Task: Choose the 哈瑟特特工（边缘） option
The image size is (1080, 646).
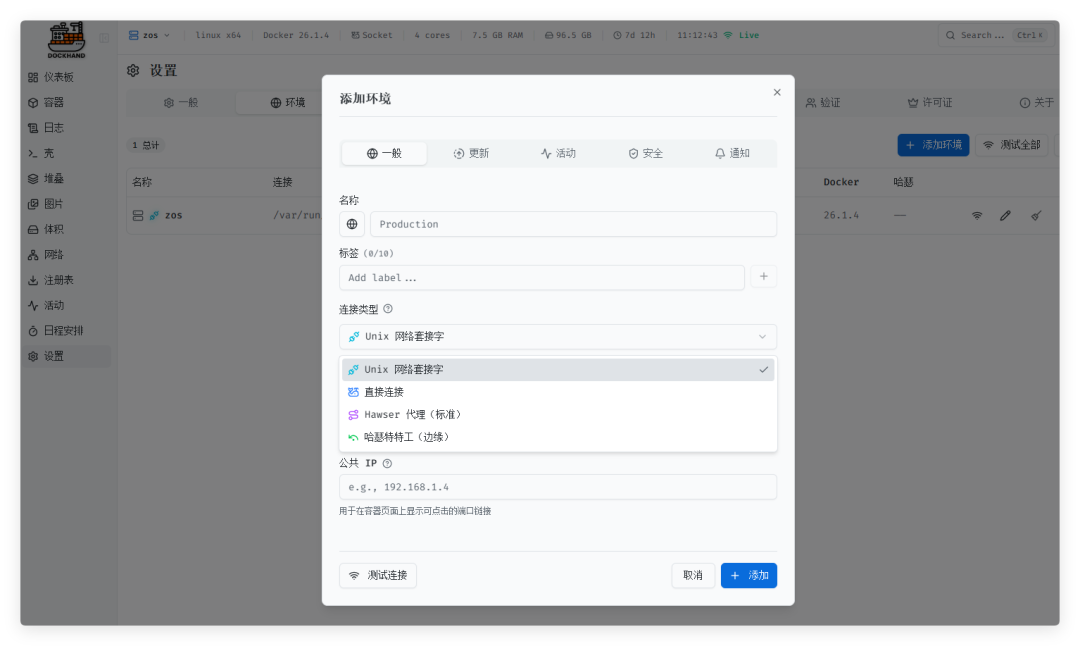Action: click(x=558, y=437)
